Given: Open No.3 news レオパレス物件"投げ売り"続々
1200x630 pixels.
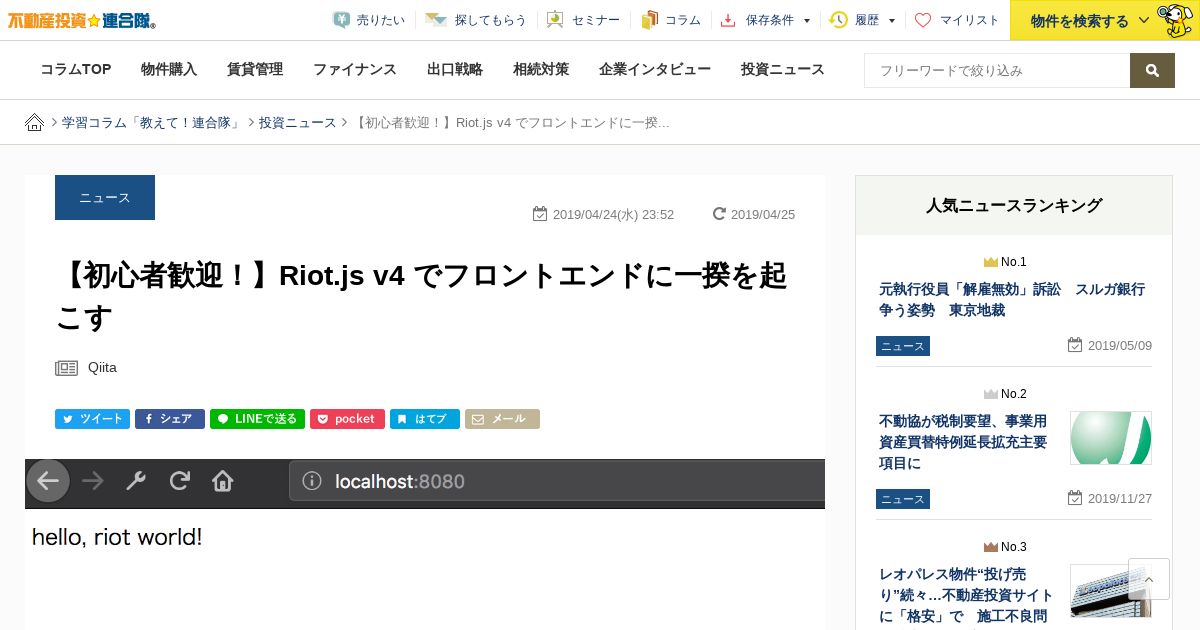Looking at the screenshot, I should click(966, 595).
